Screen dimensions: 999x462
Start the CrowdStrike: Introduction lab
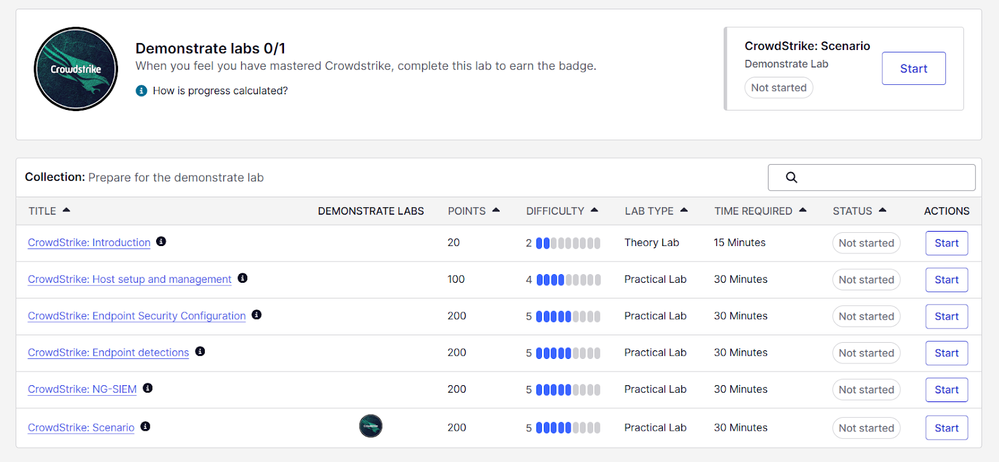(x=946, y=243)
